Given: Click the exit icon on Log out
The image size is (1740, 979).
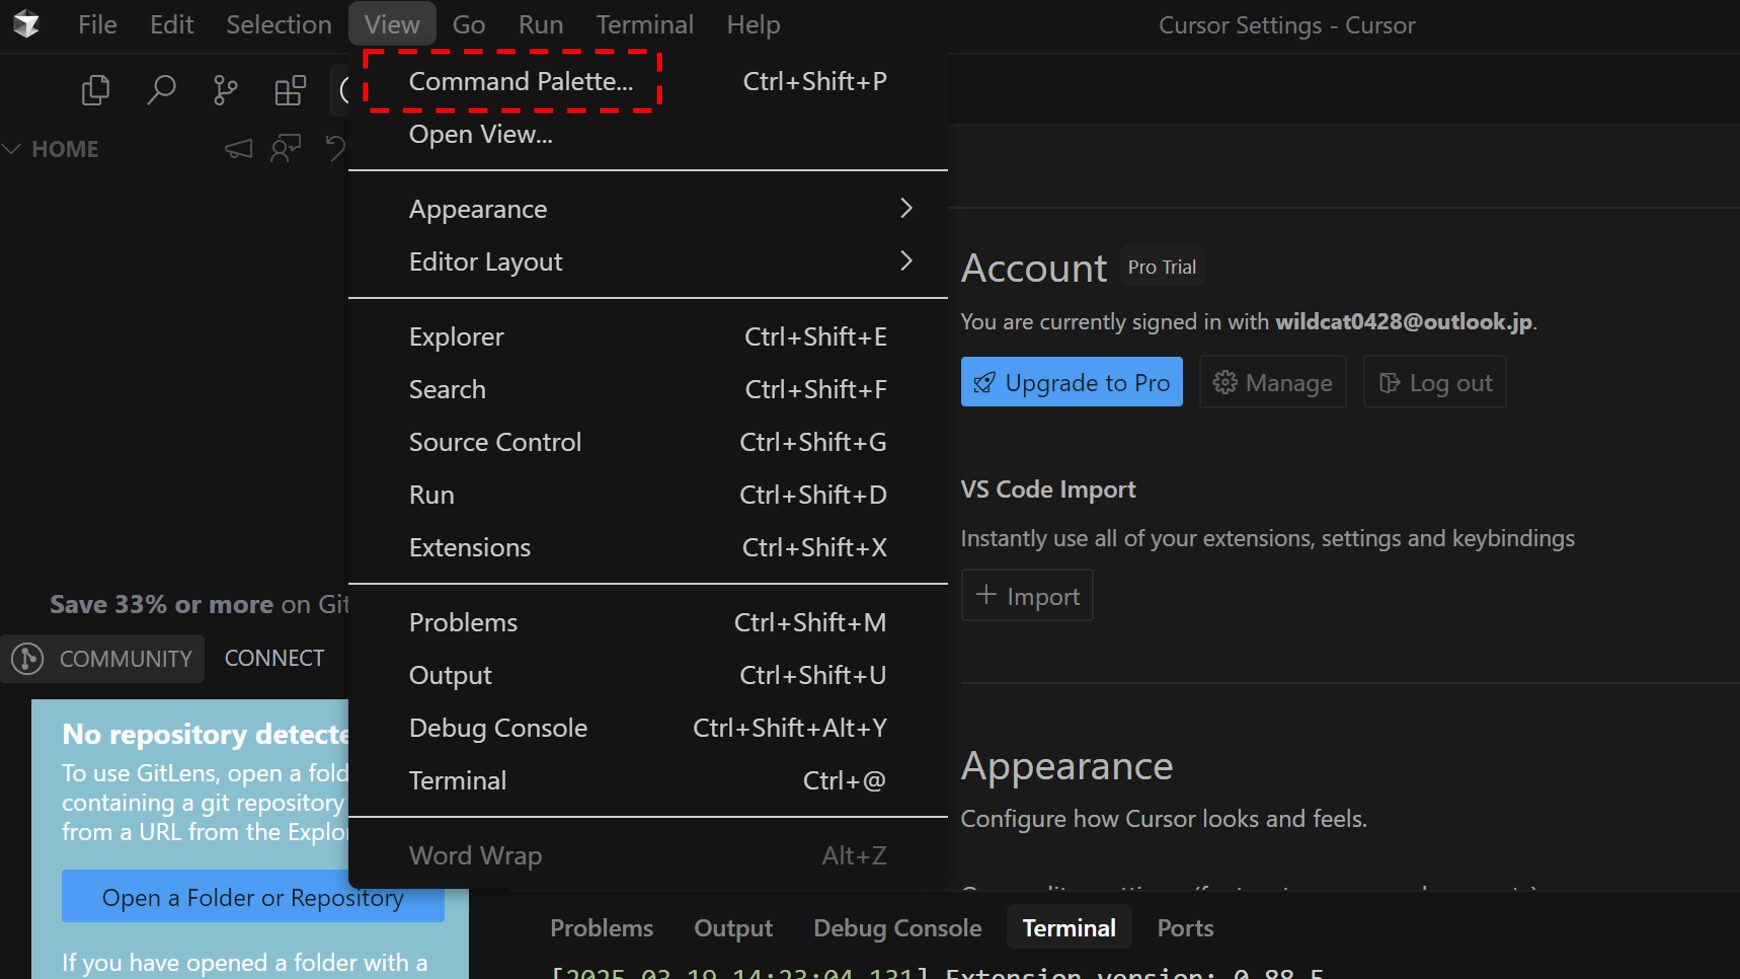Looking at the screenshot, I should (x=1389, y=383).
